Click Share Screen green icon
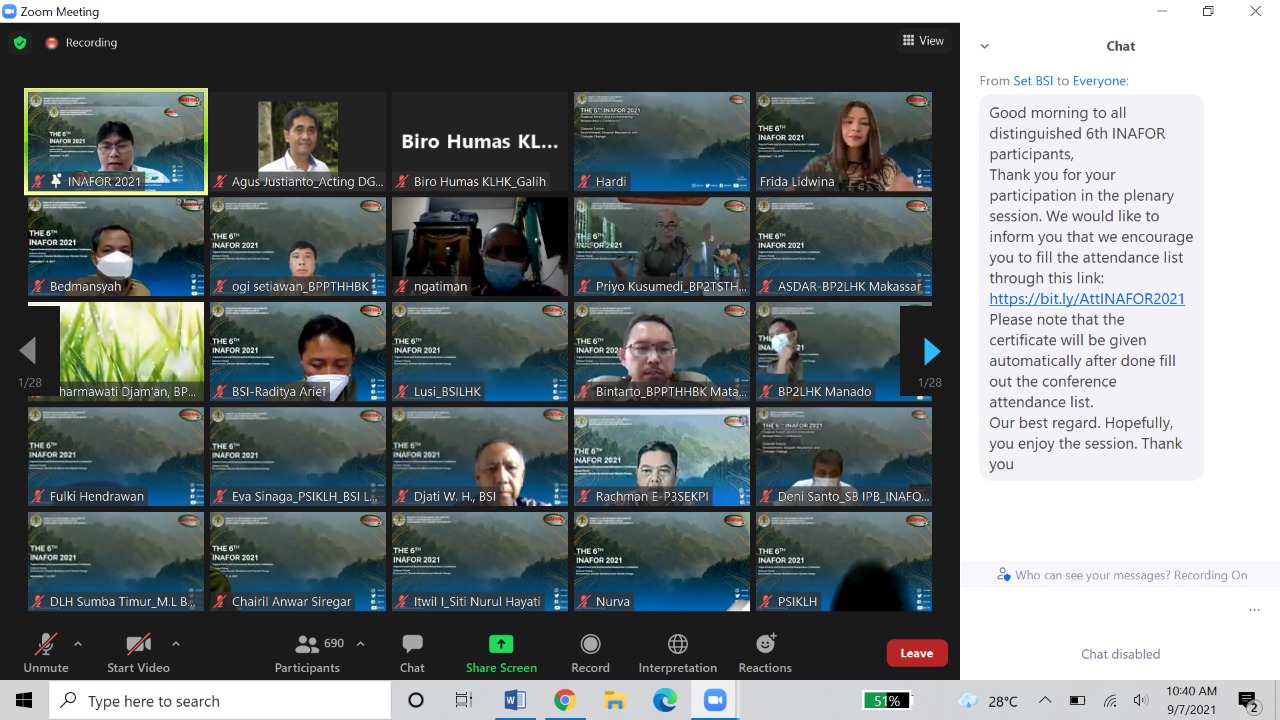 tap(501, 644)
